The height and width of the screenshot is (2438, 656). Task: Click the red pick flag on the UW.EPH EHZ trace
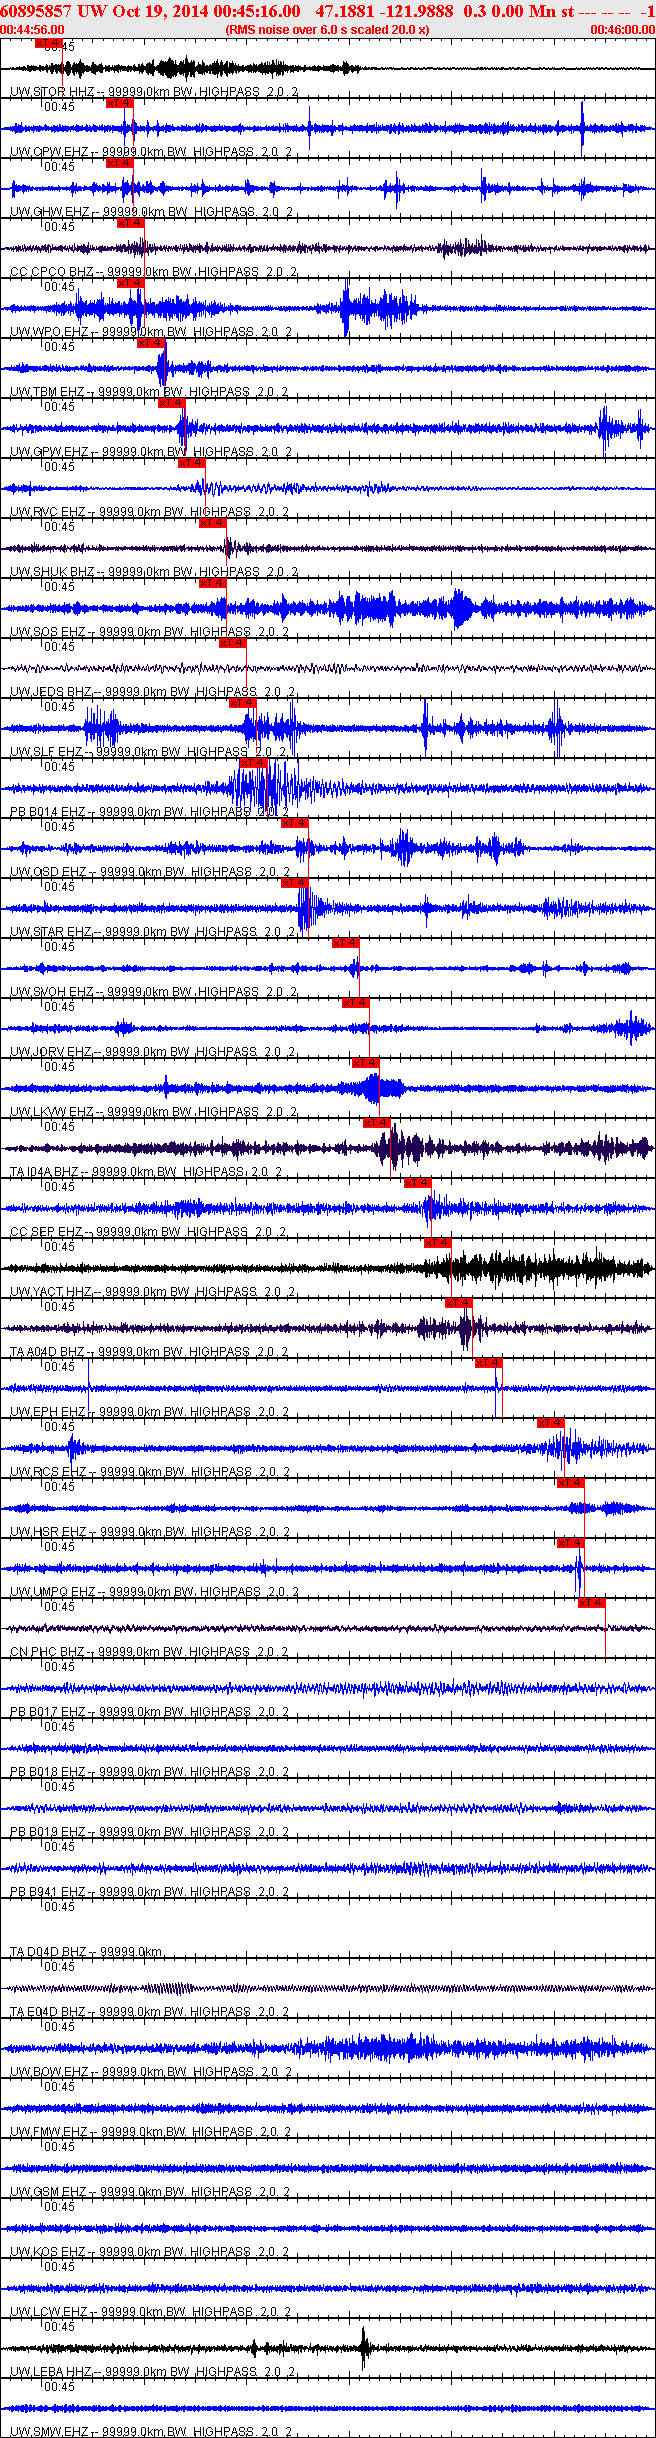[x=489, y=1363]
